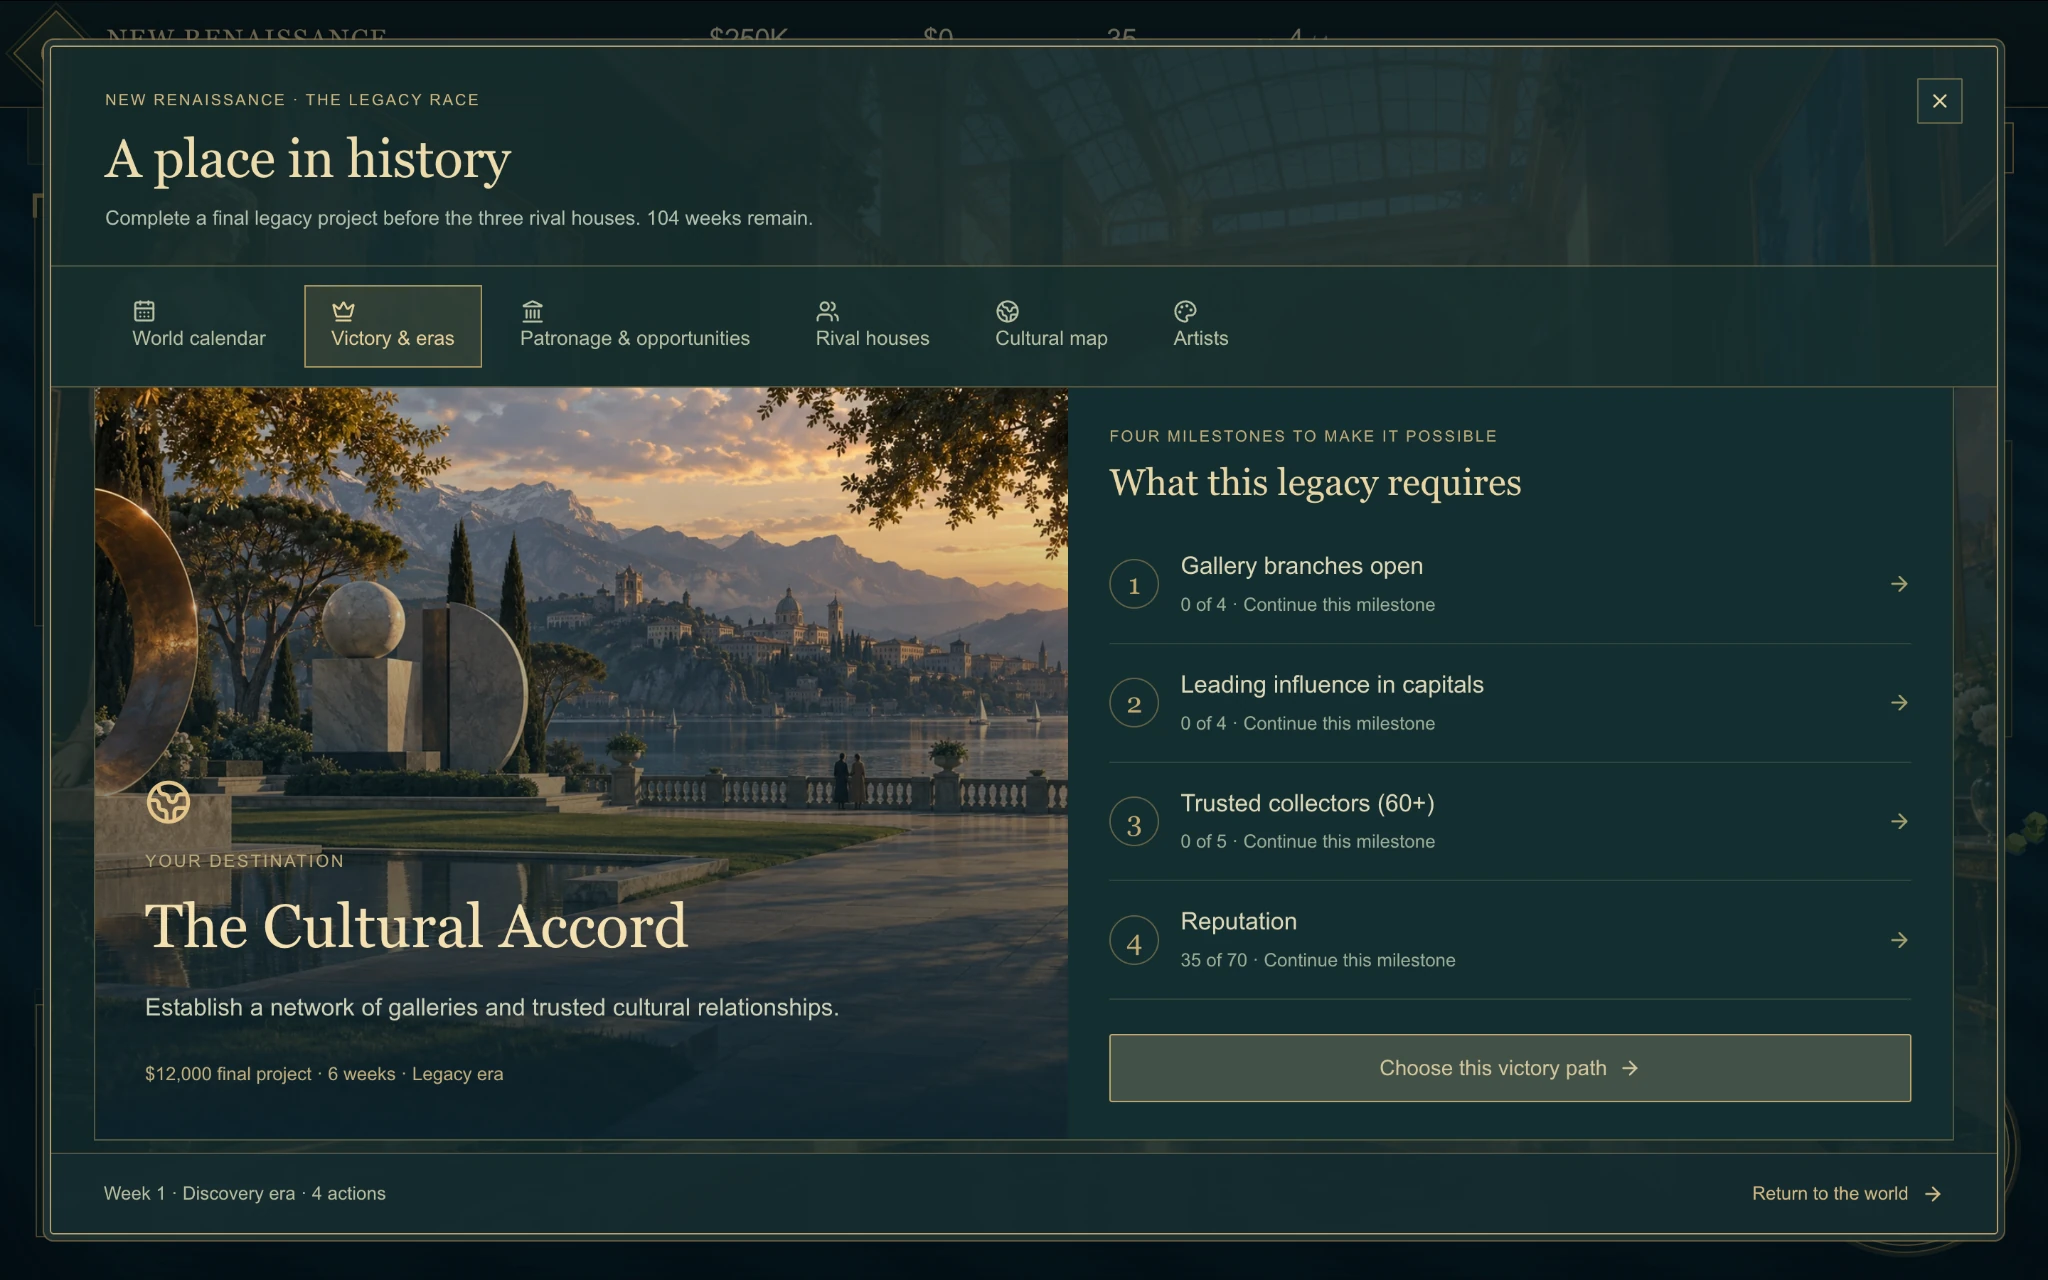
Task: Switch to the World calendar tab
Action: tap(199, 326)
